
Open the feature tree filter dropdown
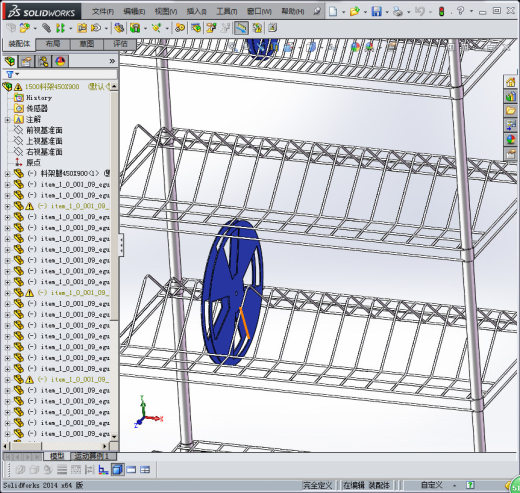tap(12, 74)
